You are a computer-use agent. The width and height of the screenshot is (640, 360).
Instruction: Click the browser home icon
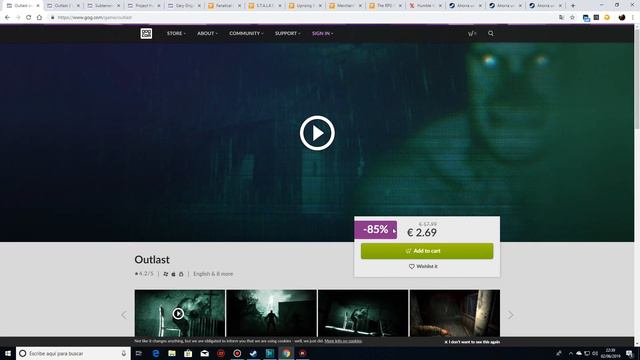[x=39, y=18]
